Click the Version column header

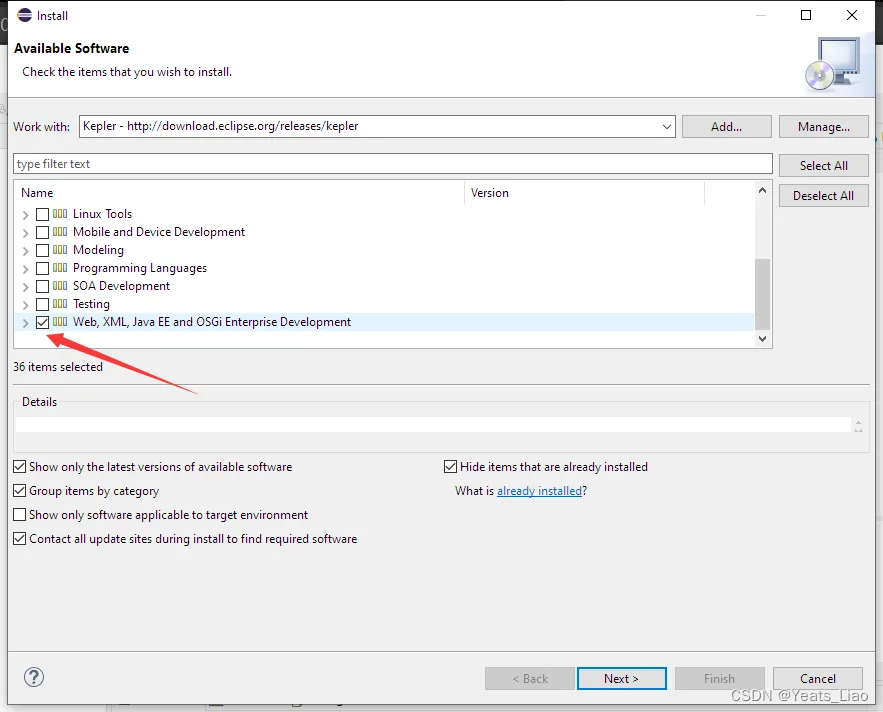point(489,193)
